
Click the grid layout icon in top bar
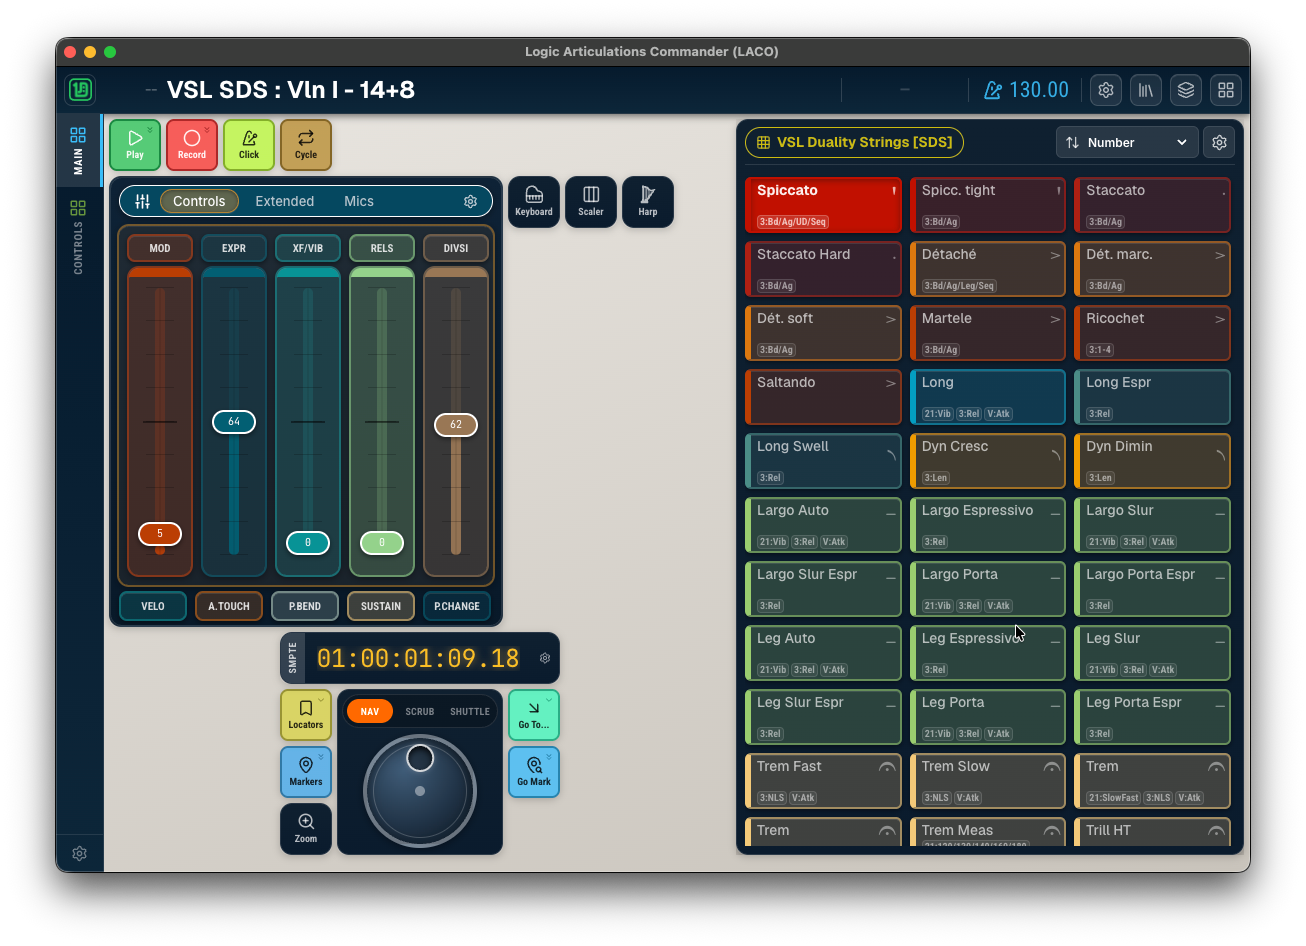[1226, 90]
